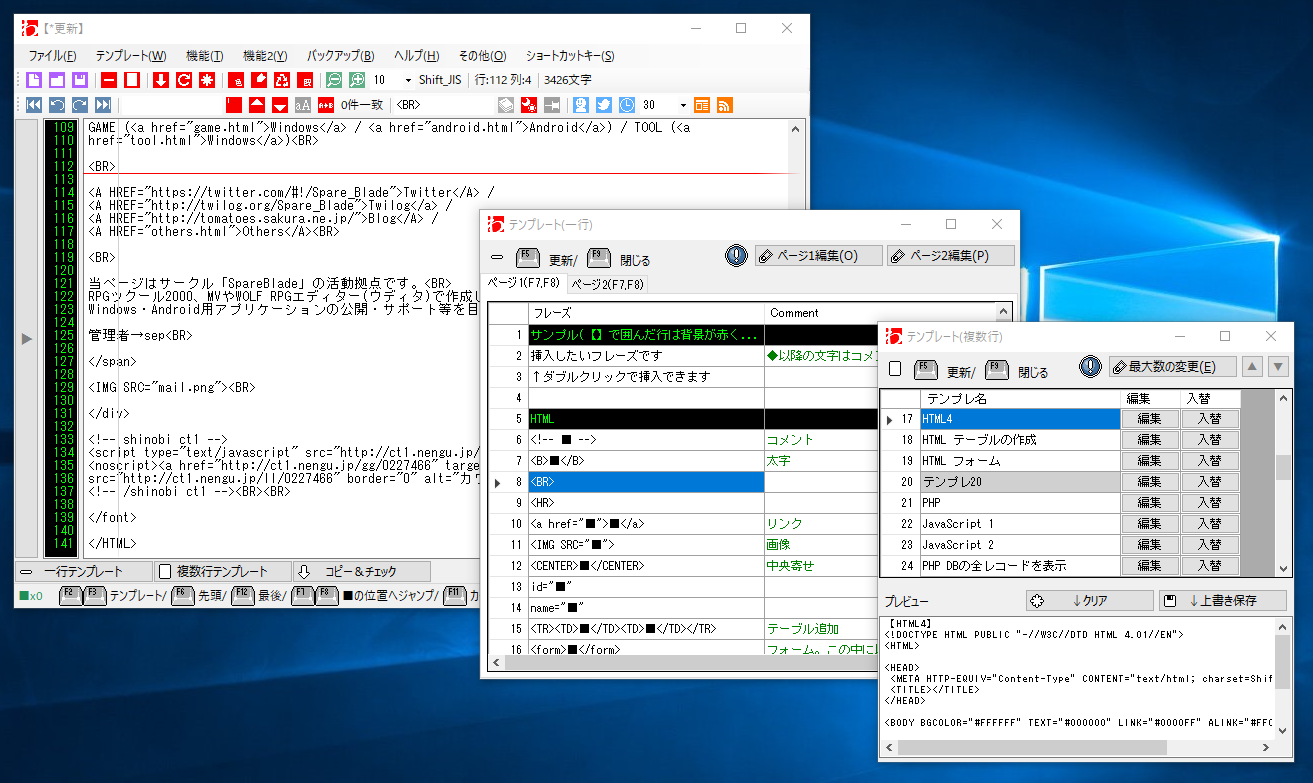This screenshot has width=1313, height=783.
Task: Click the ↓上書き保存 button
Action: pos(1222,601)
